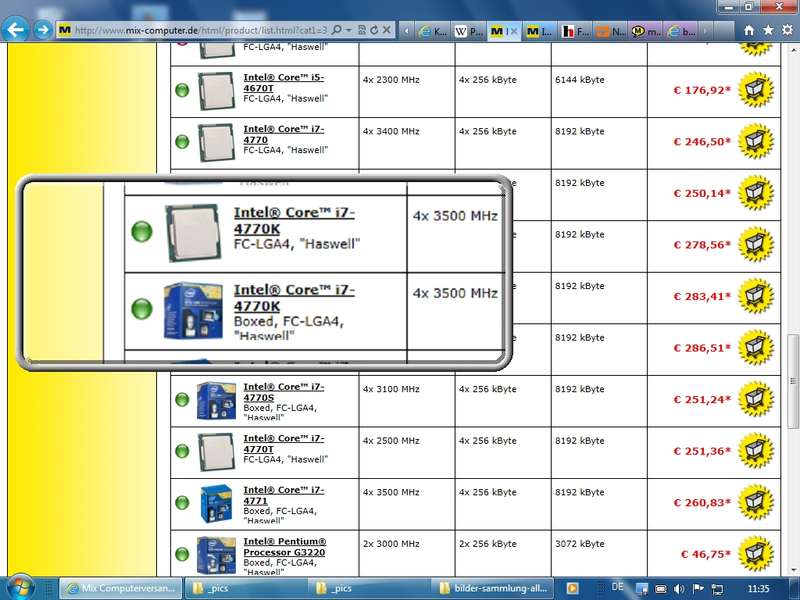
Task: Open the Tools gear menu
Action: pyautogui.click(x=787, y=30)
